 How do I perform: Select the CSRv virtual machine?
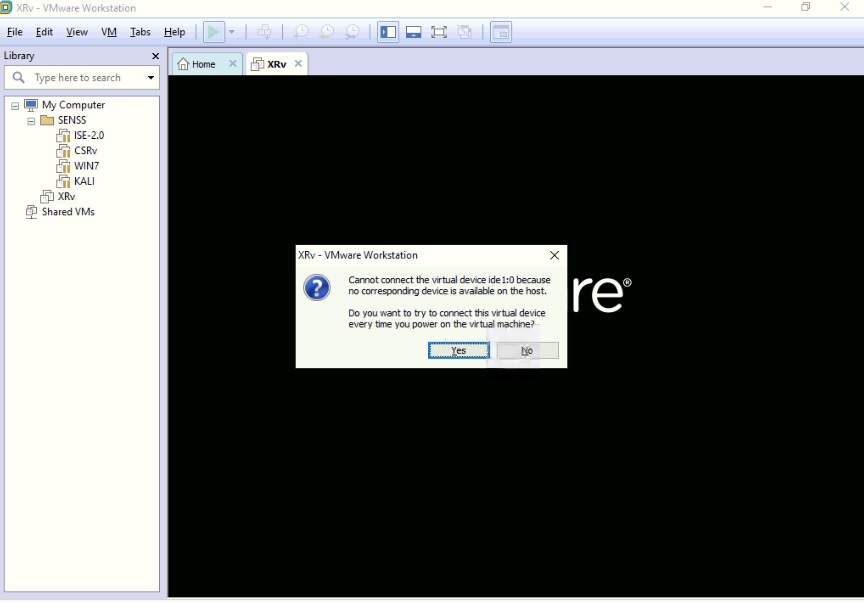[83, 150]
